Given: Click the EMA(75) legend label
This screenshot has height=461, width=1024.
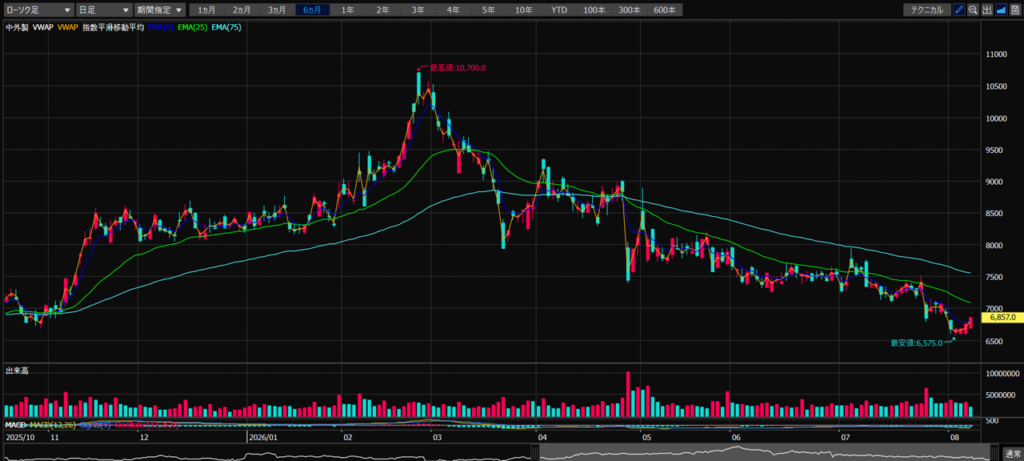Looking at the screenshot, I should click(227, 27).
